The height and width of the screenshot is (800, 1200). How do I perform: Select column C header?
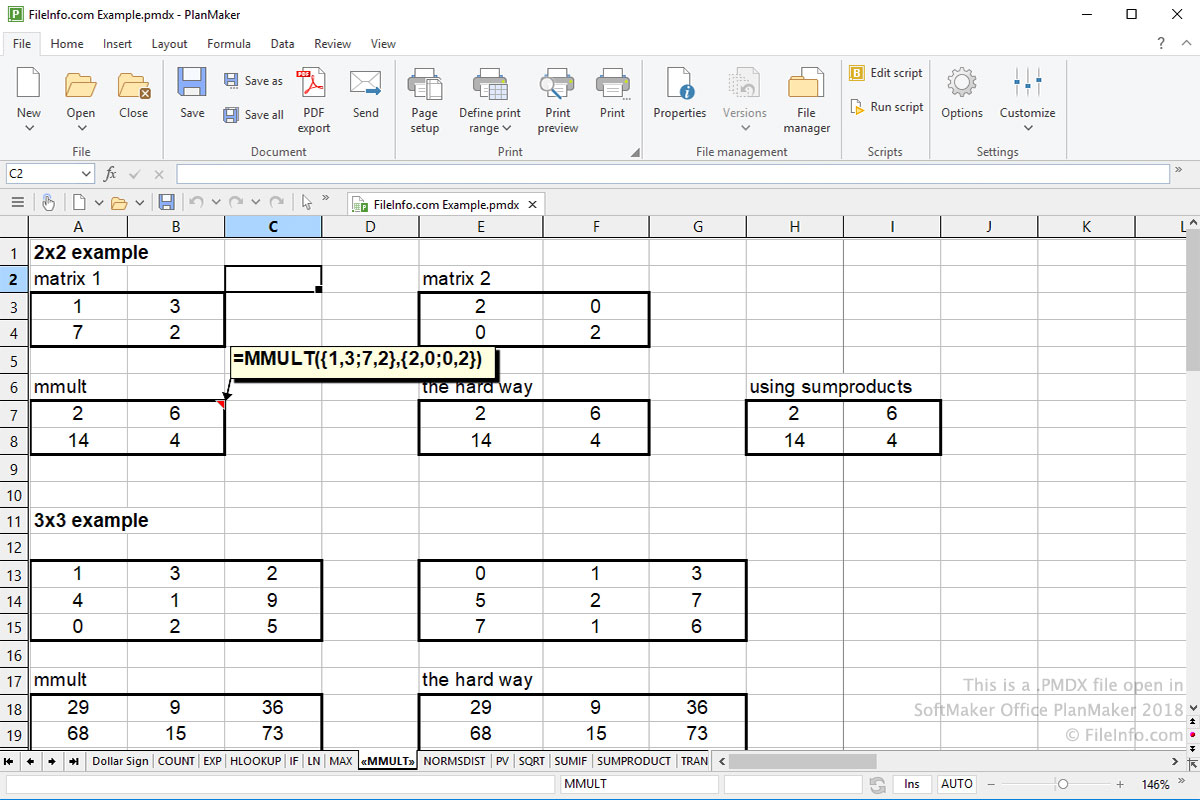tap(273, 227)
